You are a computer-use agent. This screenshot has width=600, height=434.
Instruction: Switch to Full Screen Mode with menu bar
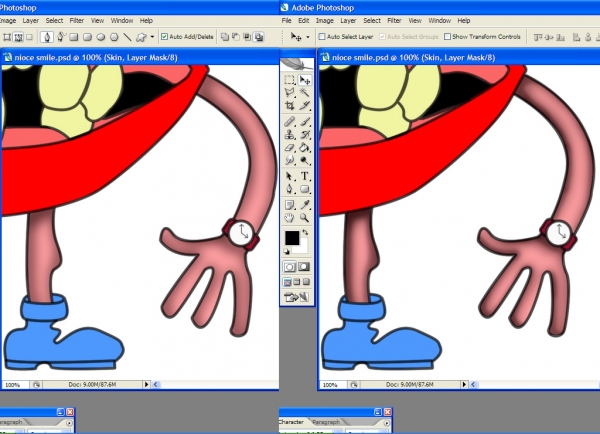[x=297, y=282]
